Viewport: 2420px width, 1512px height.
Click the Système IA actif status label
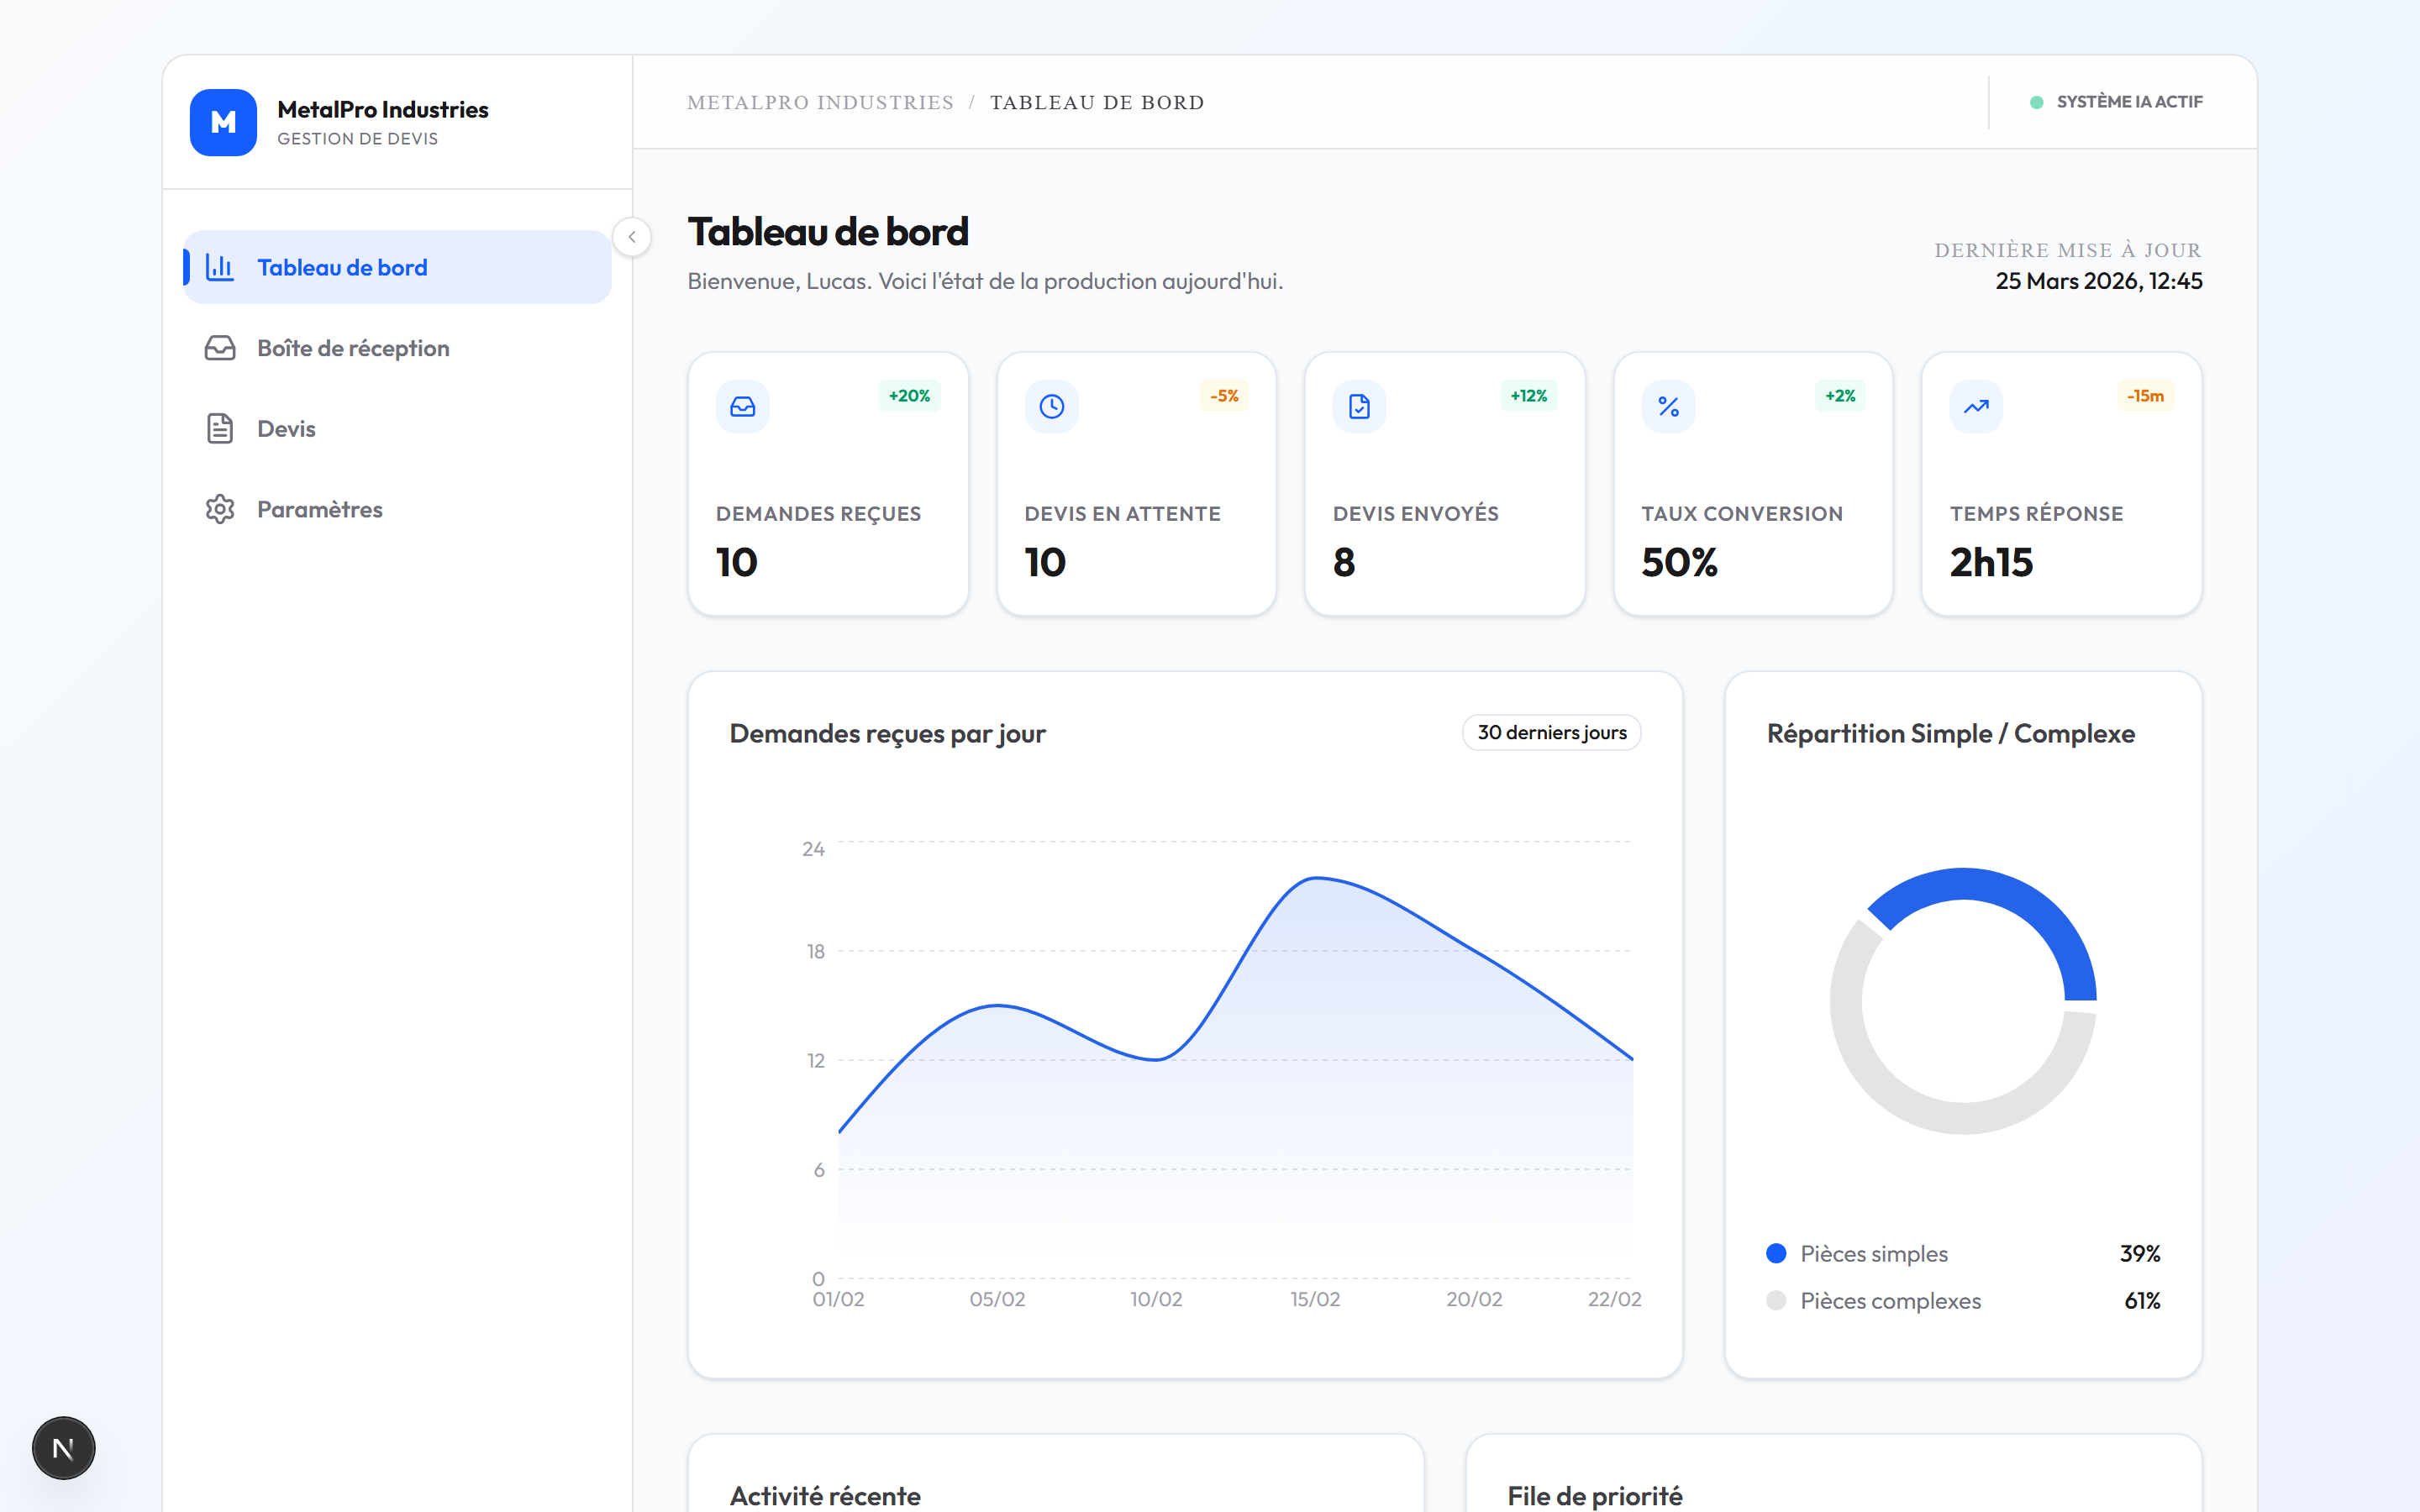click(2130, 102)
